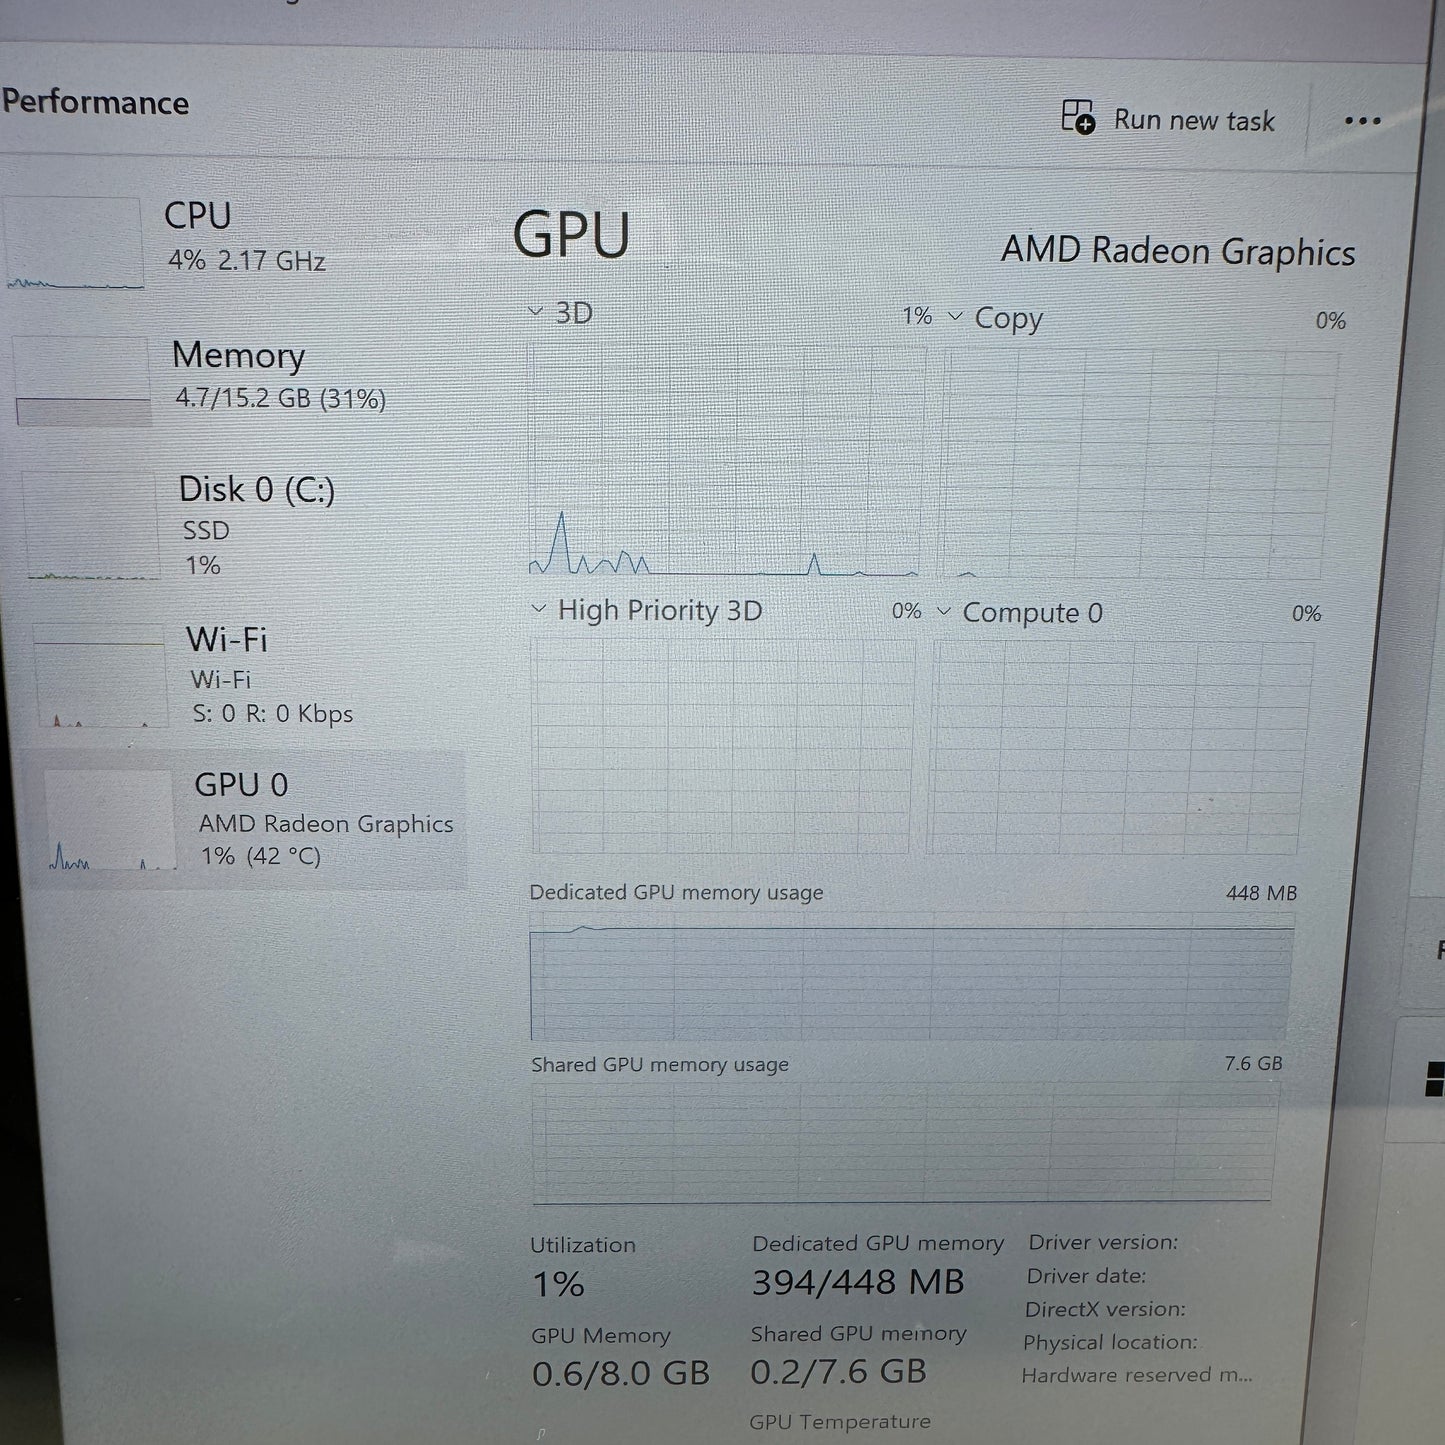Click the GPU 0 mini graph thumbnail
Viewport: 1445px width, 1445px height.
[x=110, y=819]
